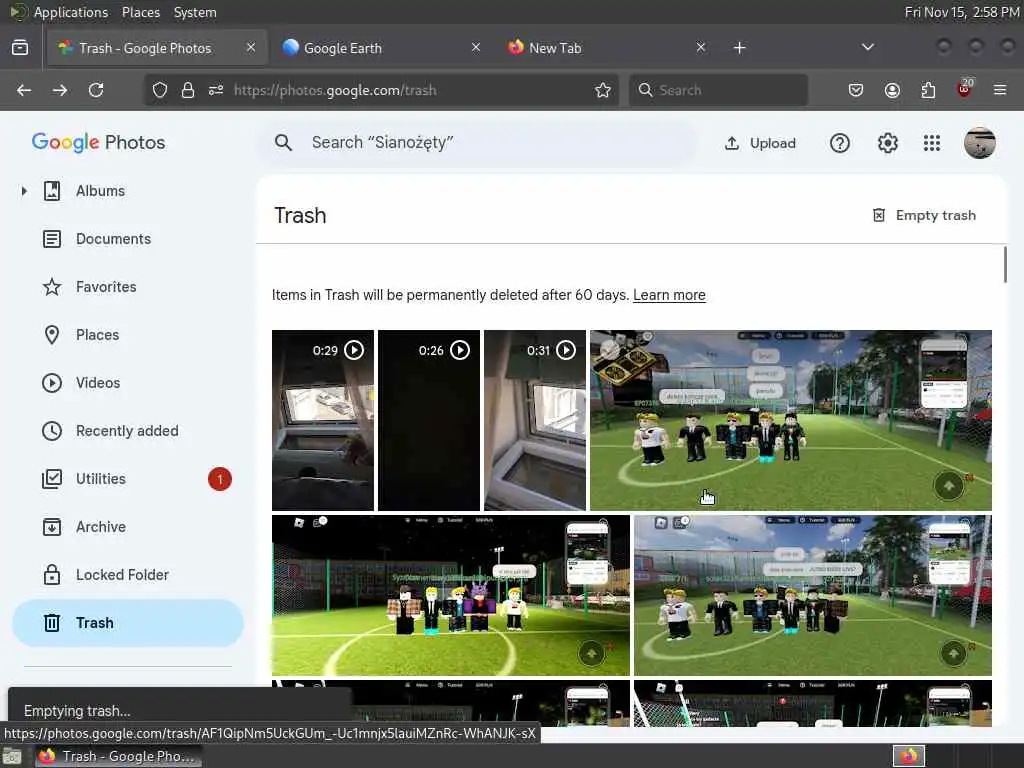
Task: Open the night soccer field screenshot thumbnail
Action: [451, 596]
